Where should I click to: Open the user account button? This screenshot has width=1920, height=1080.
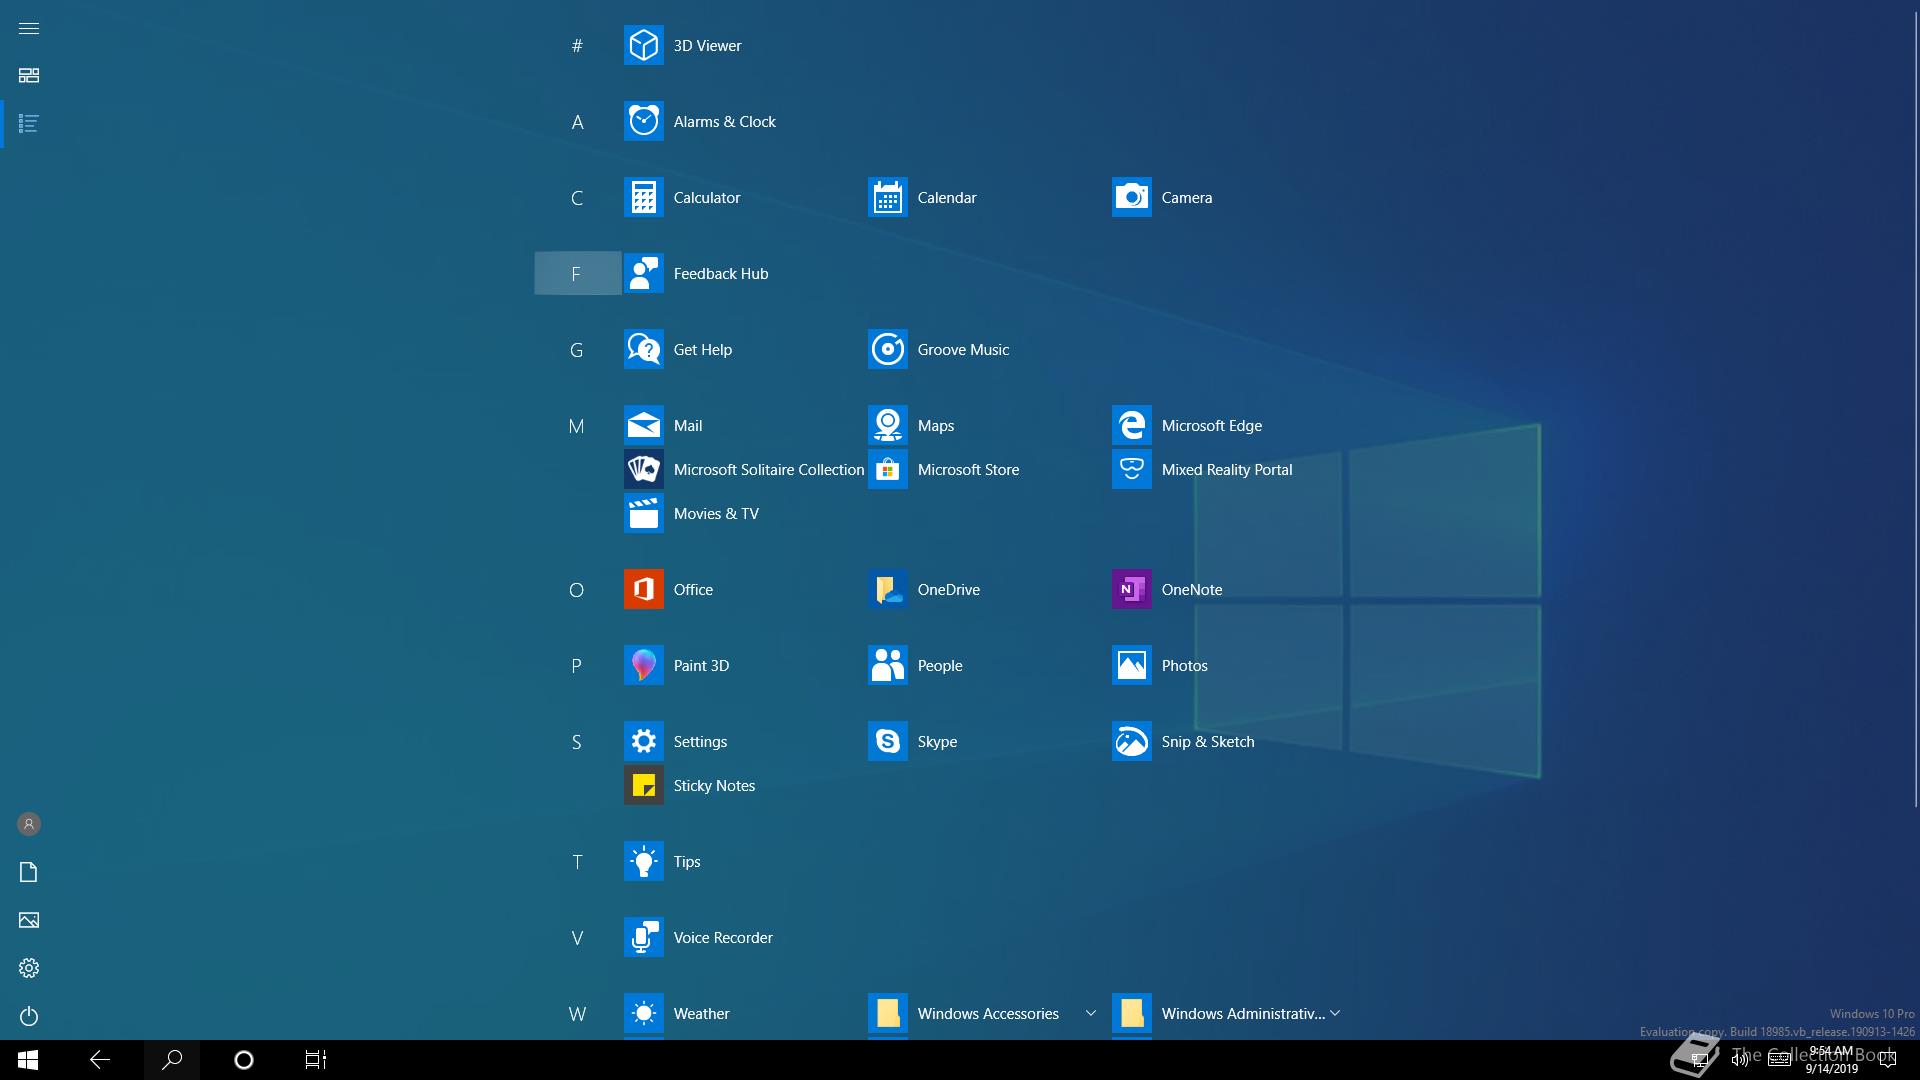[29, 824]
